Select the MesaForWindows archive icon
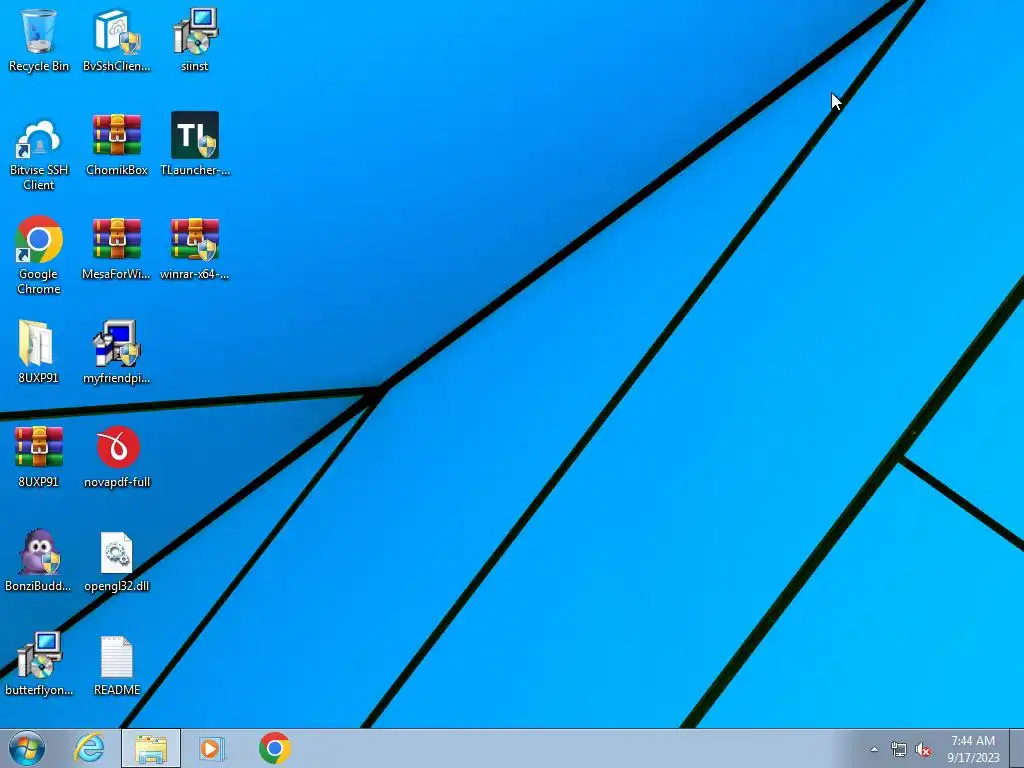The height and width of the screenshot is (768, 1024). [116, 248]
